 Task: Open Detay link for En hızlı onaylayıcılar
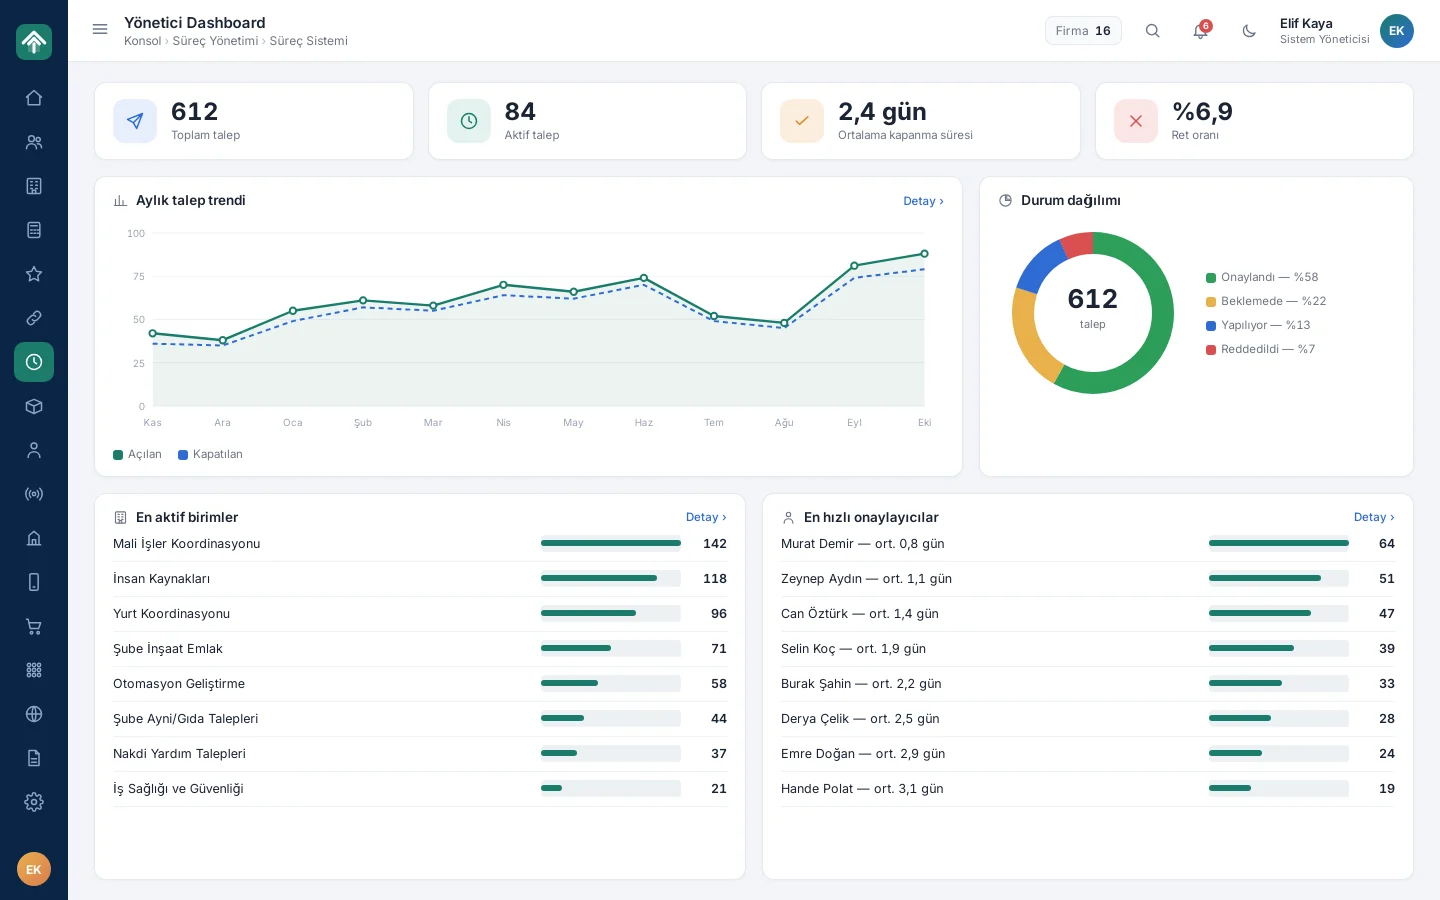pyautogui.click(x=1374, y=517)
